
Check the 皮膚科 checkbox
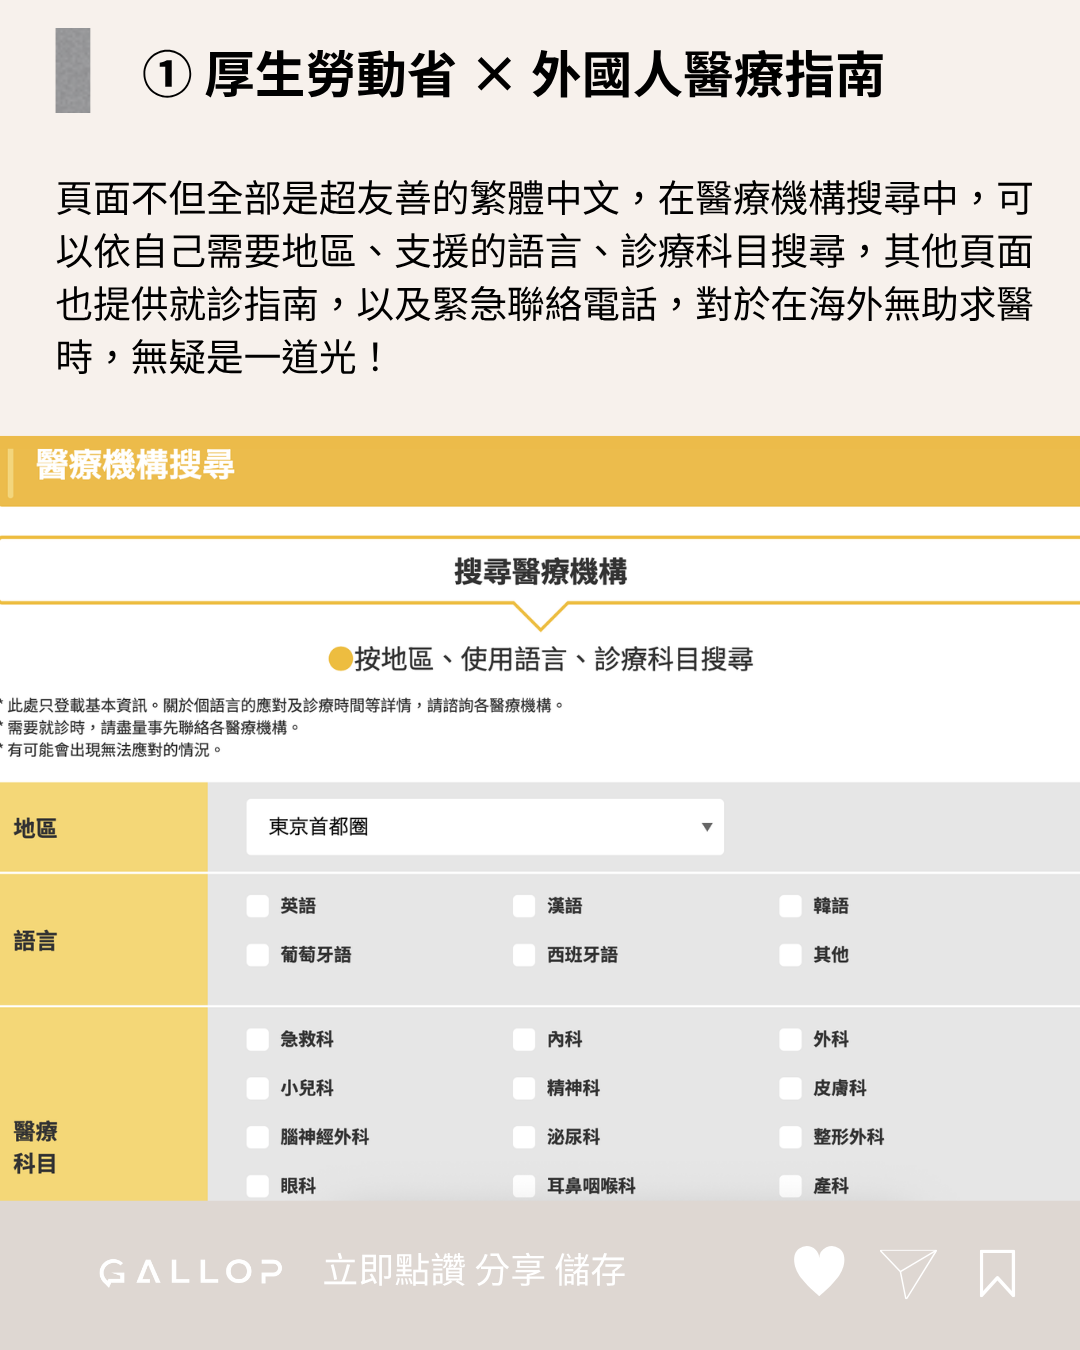click(x=791, y=1088)
